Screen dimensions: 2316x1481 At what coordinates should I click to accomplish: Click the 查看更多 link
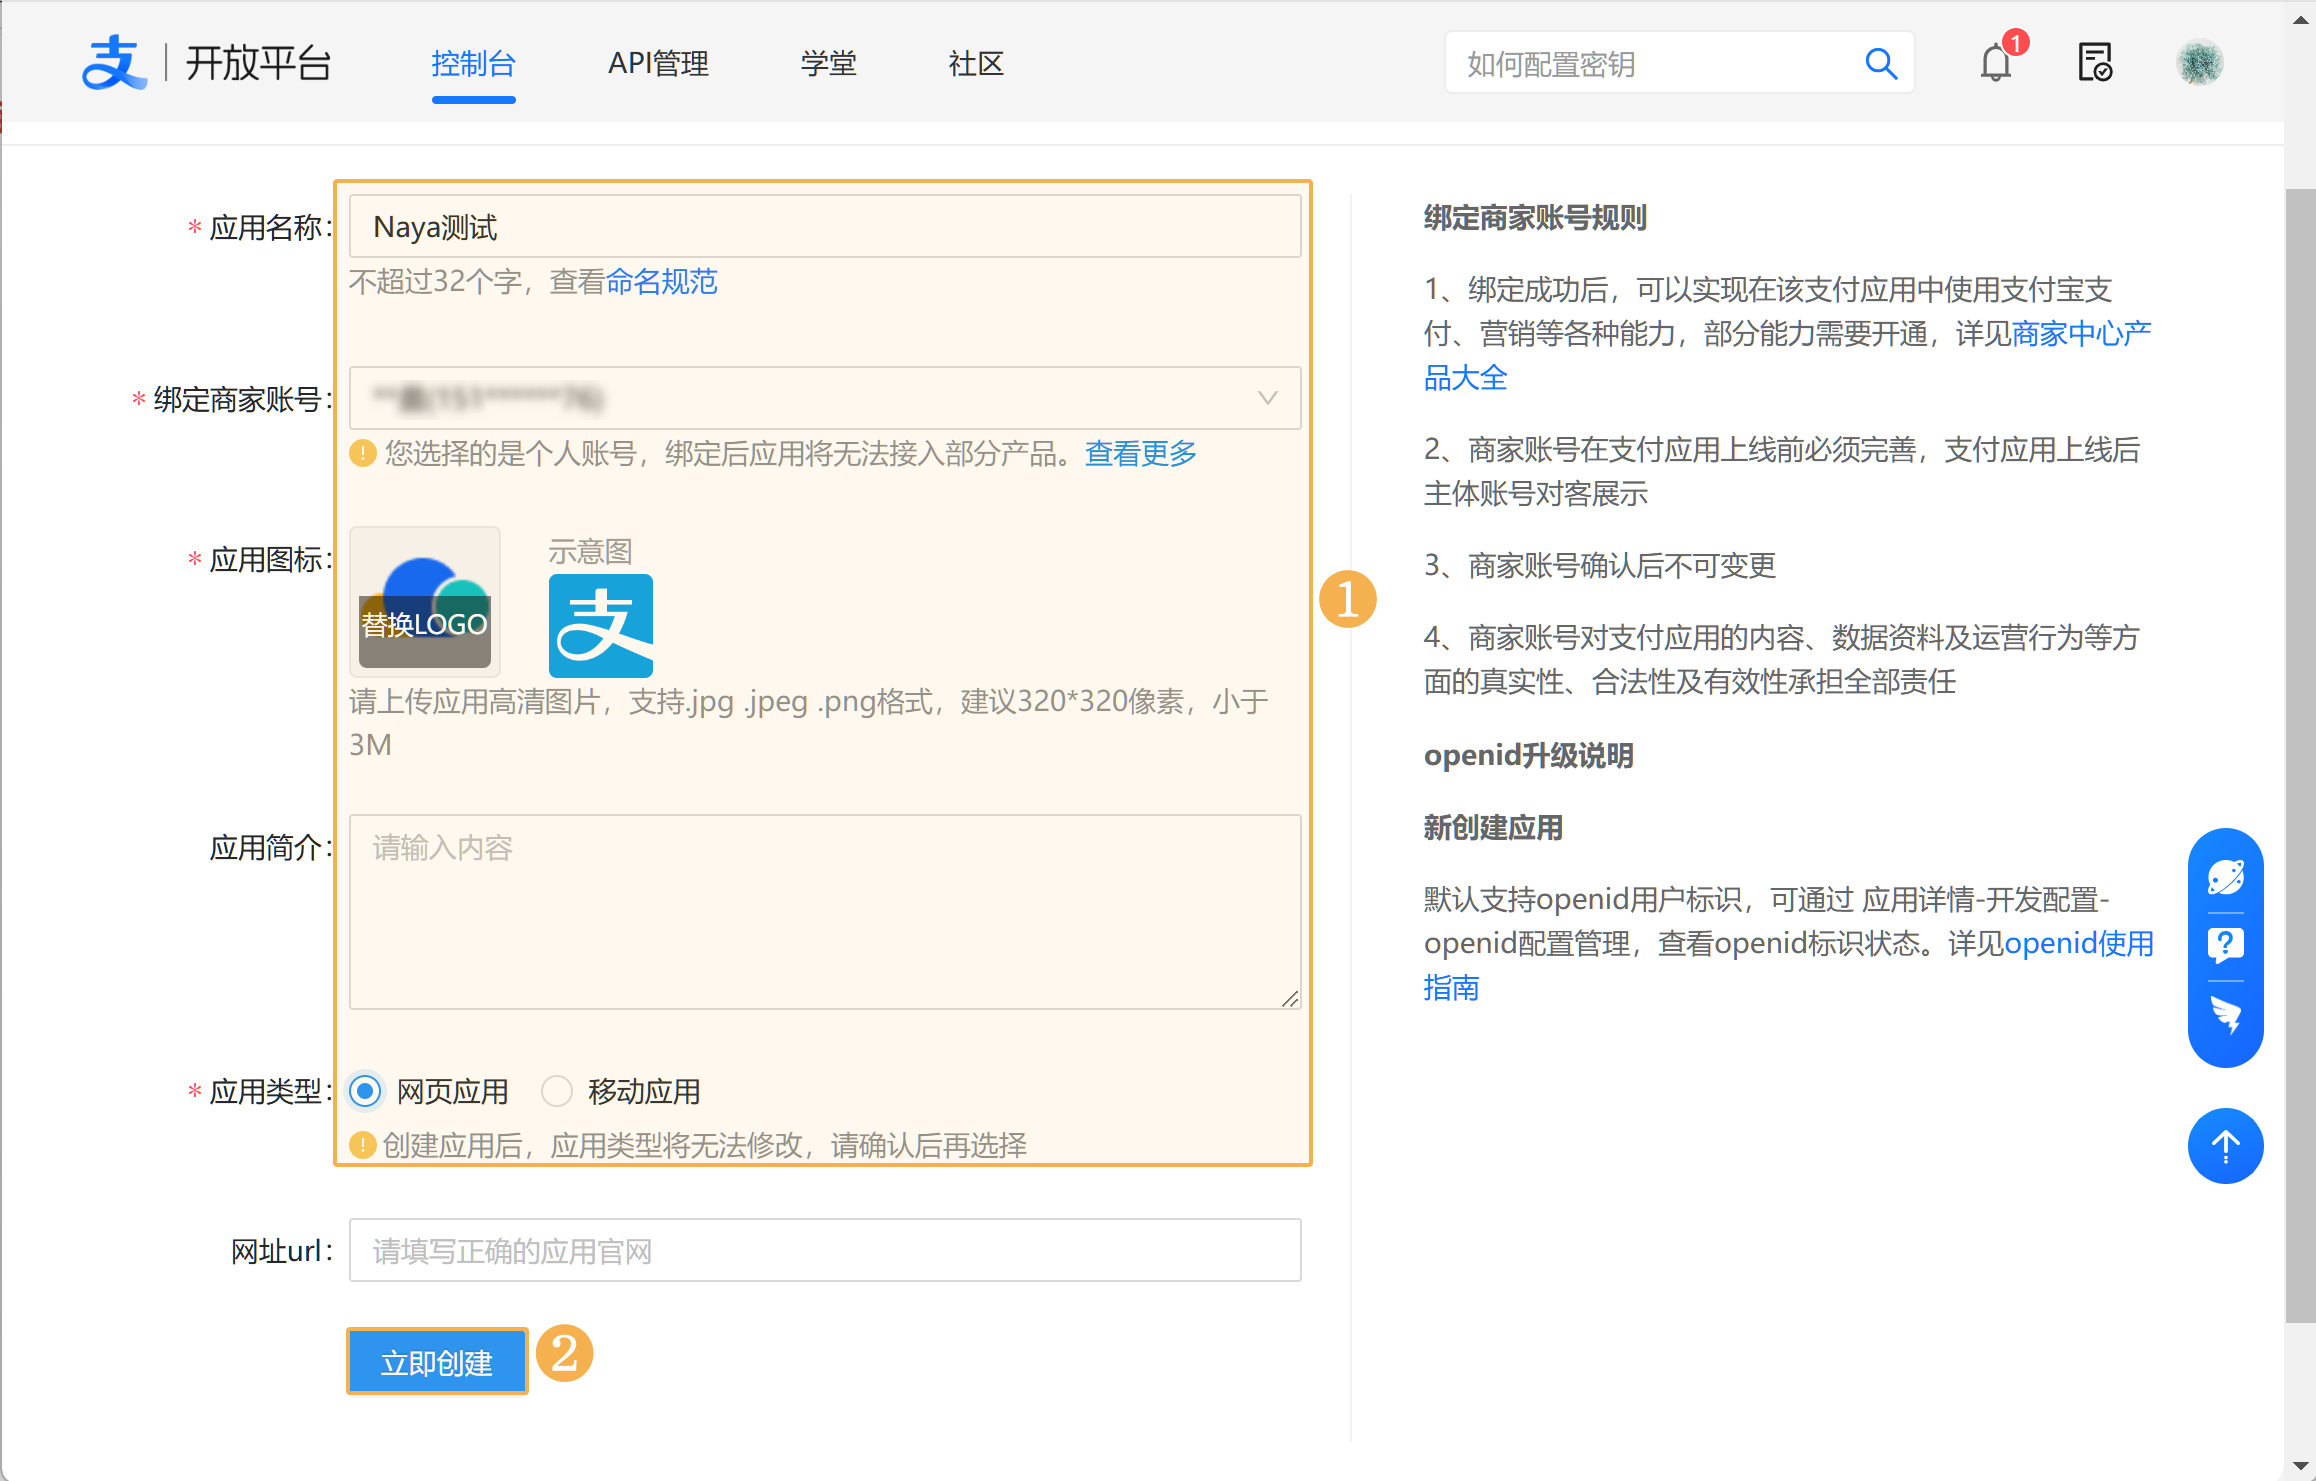point(1140,454)
